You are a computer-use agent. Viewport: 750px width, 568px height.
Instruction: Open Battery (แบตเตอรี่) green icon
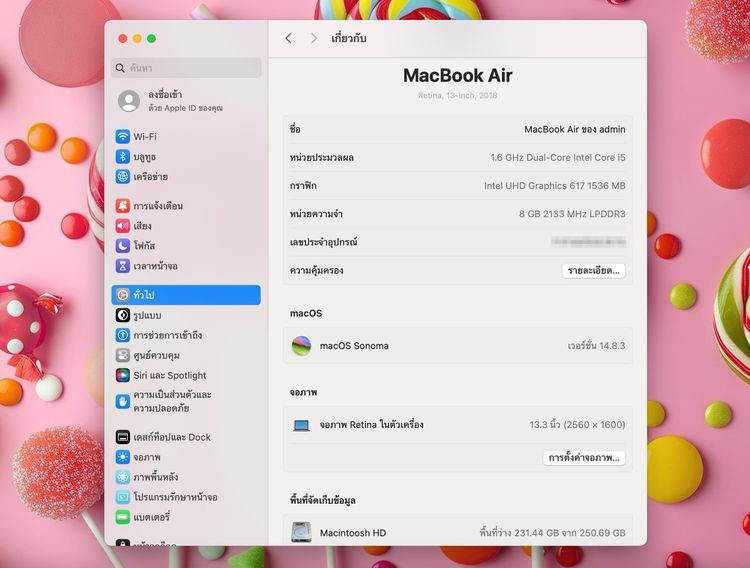click(x=123, y=517)
